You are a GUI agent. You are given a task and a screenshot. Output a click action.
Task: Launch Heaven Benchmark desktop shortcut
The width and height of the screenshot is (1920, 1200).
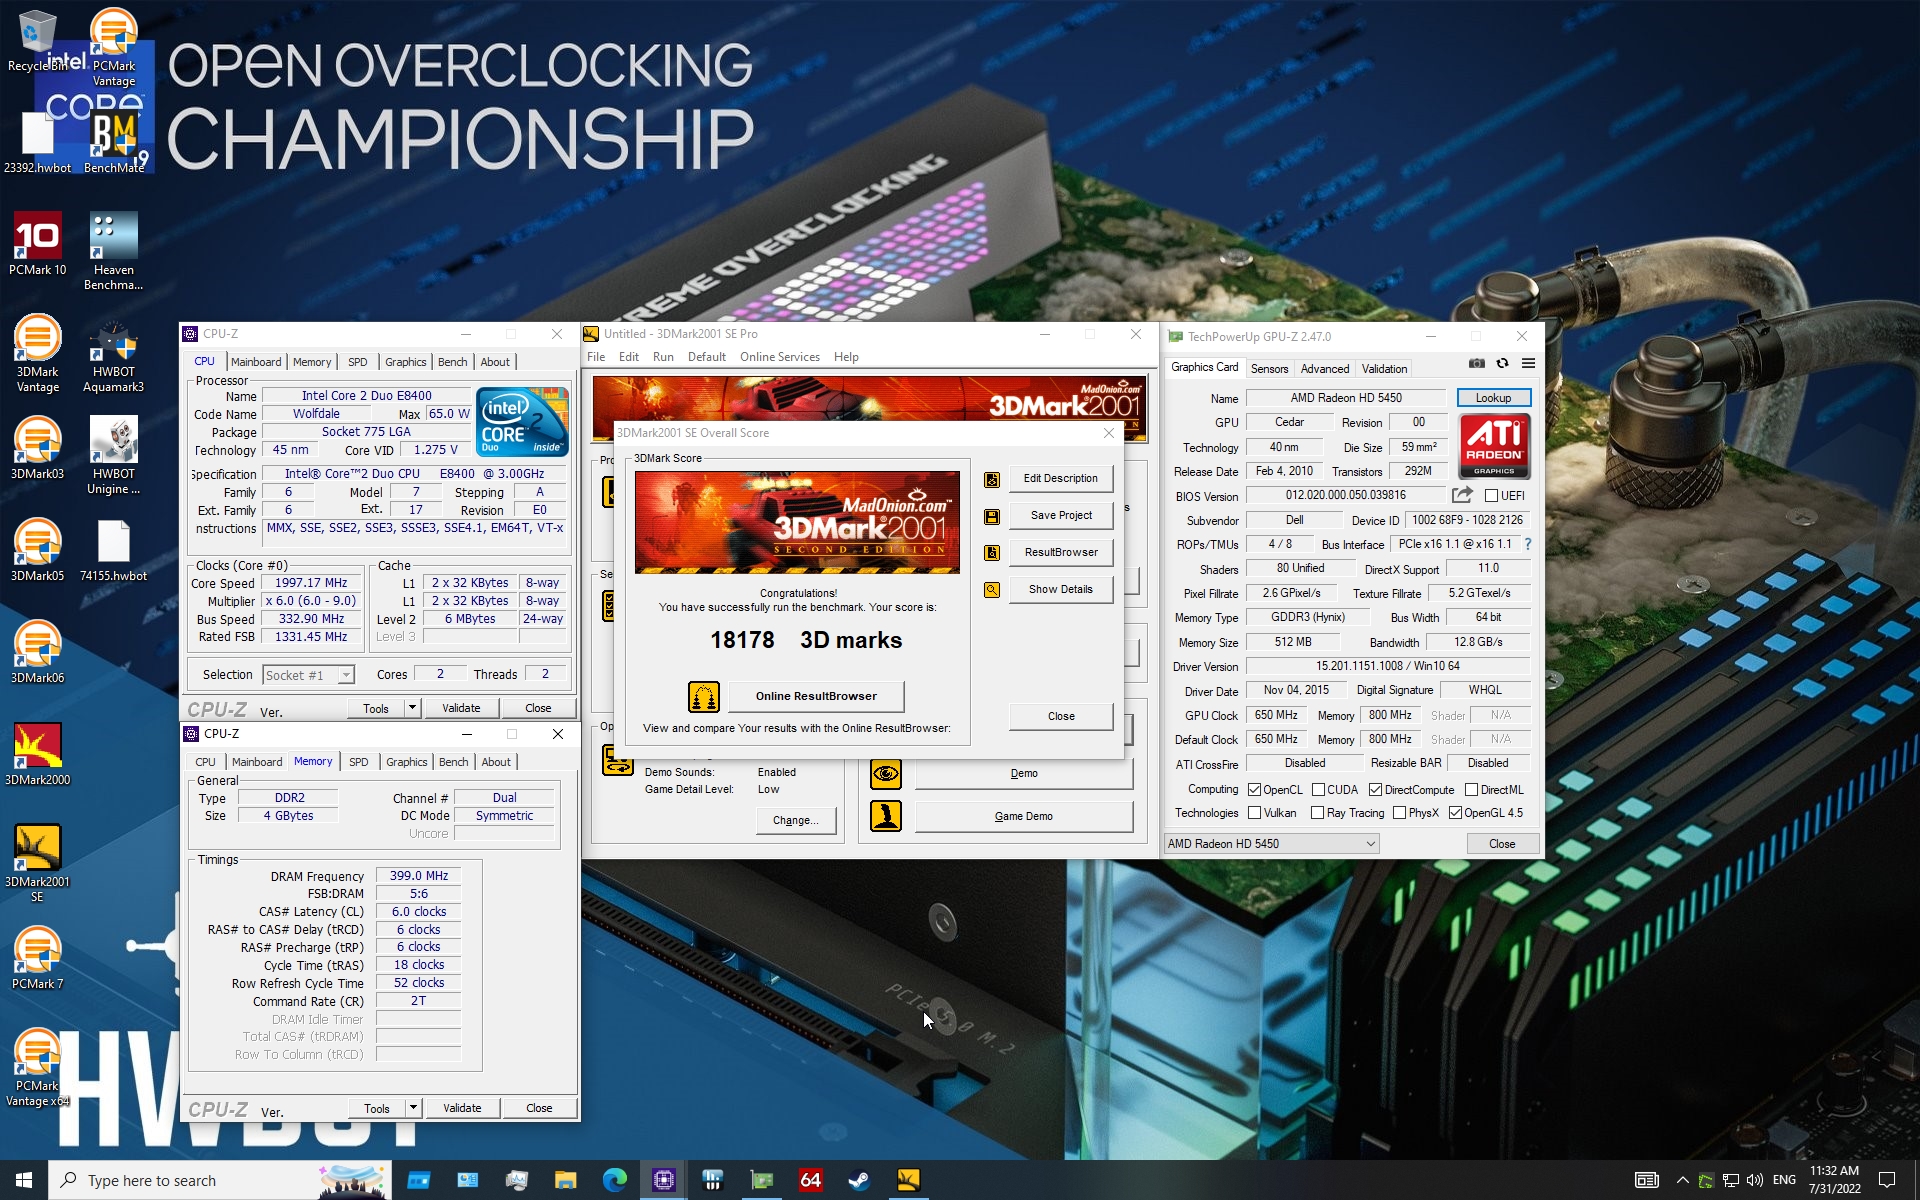[x=113, y=251]
